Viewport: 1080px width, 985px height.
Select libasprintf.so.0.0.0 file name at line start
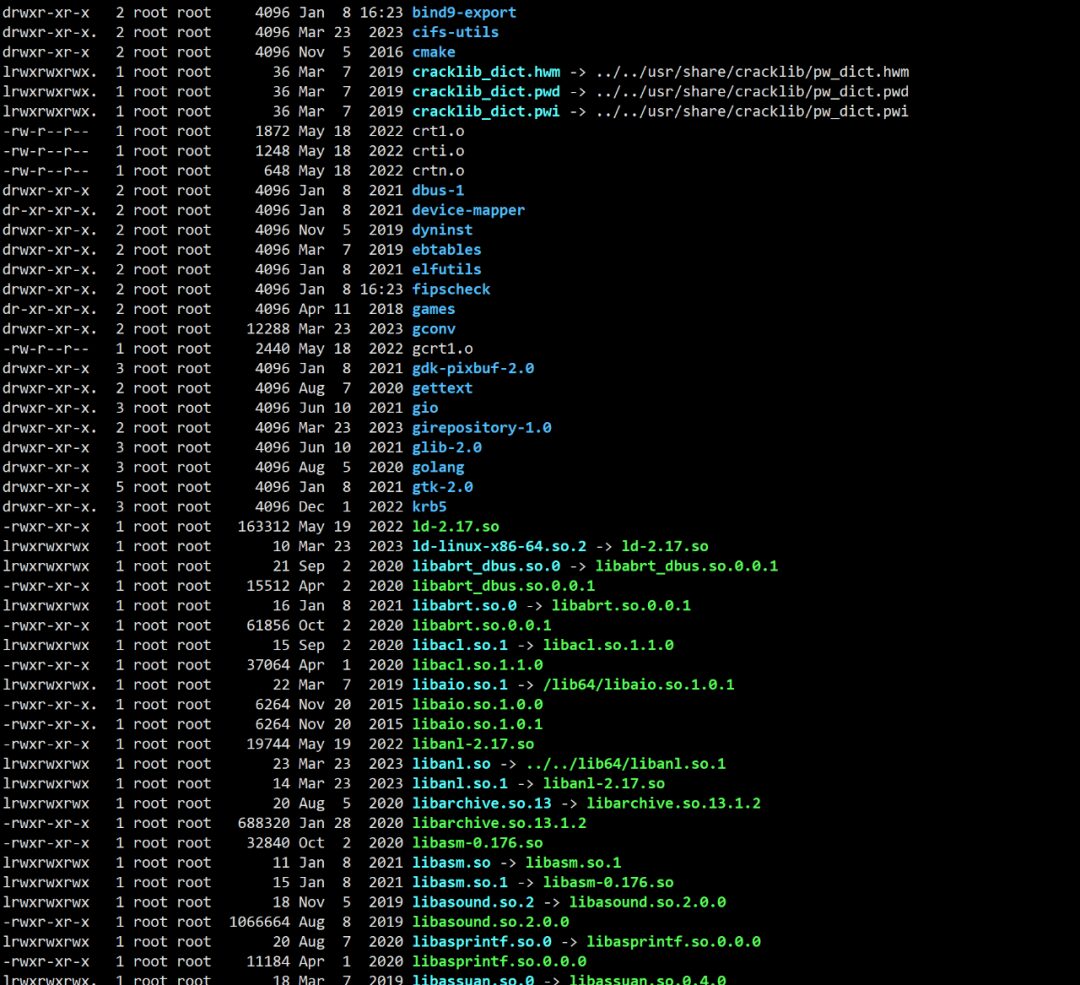pos(499,962)
